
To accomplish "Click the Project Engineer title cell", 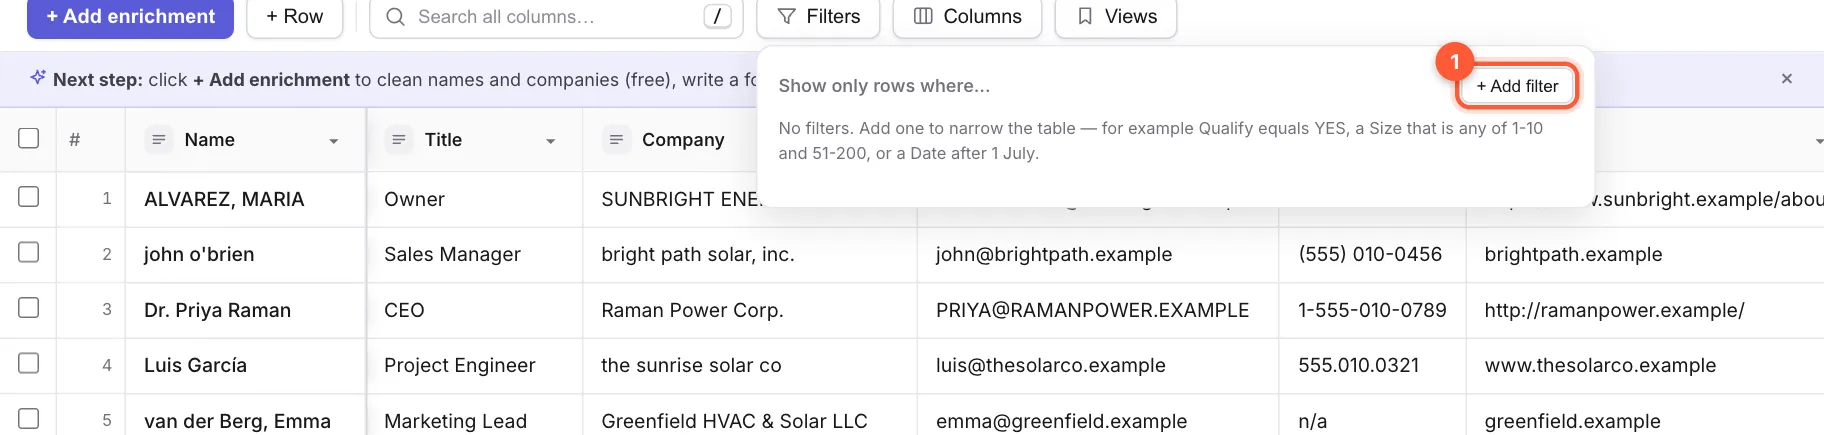I will point(474,365).
